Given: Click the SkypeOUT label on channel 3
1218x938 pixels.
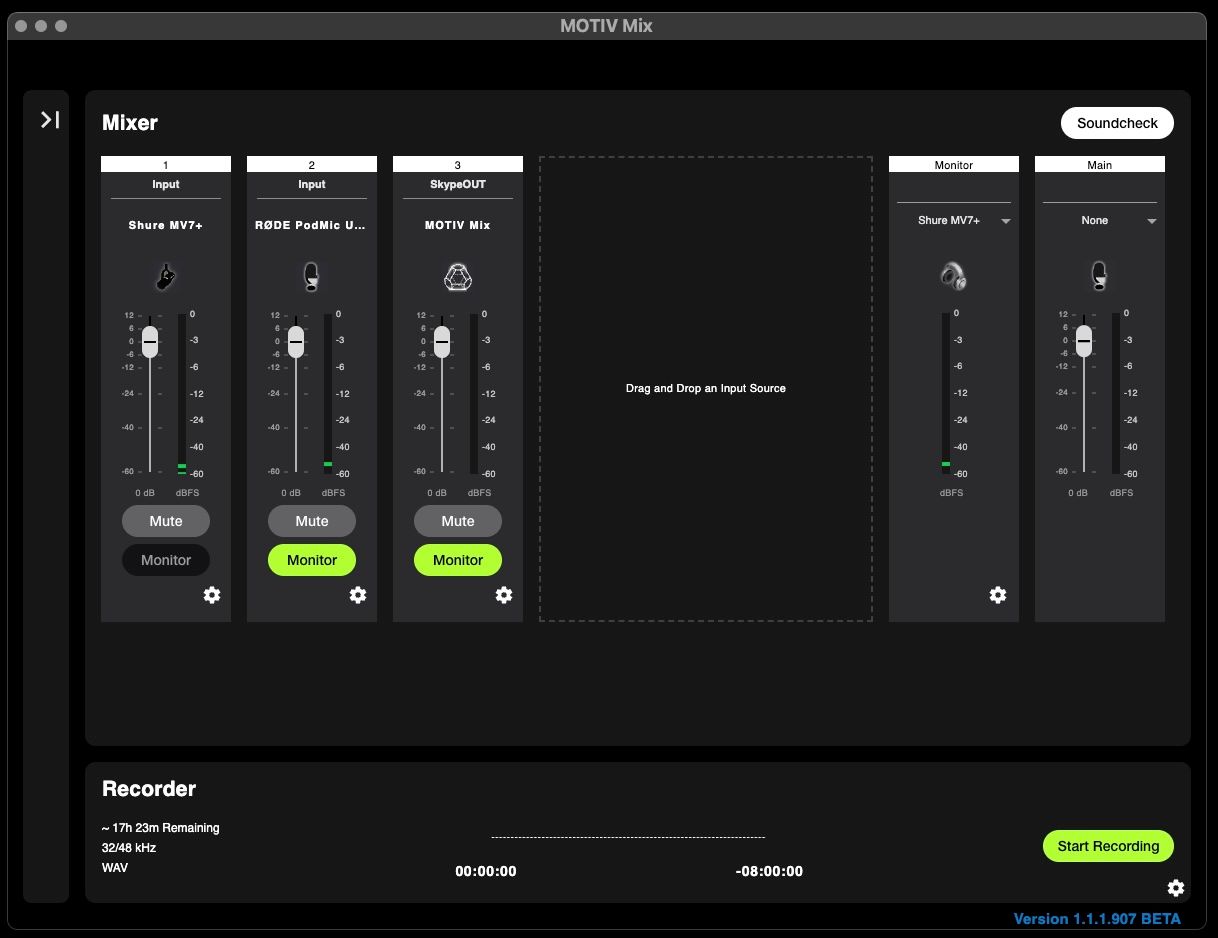Looking at the screenshot, I should (458, 184).
